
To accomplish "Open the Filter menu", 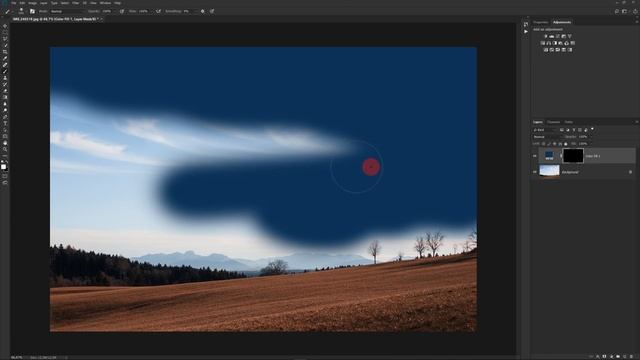I will pos(76,3).
